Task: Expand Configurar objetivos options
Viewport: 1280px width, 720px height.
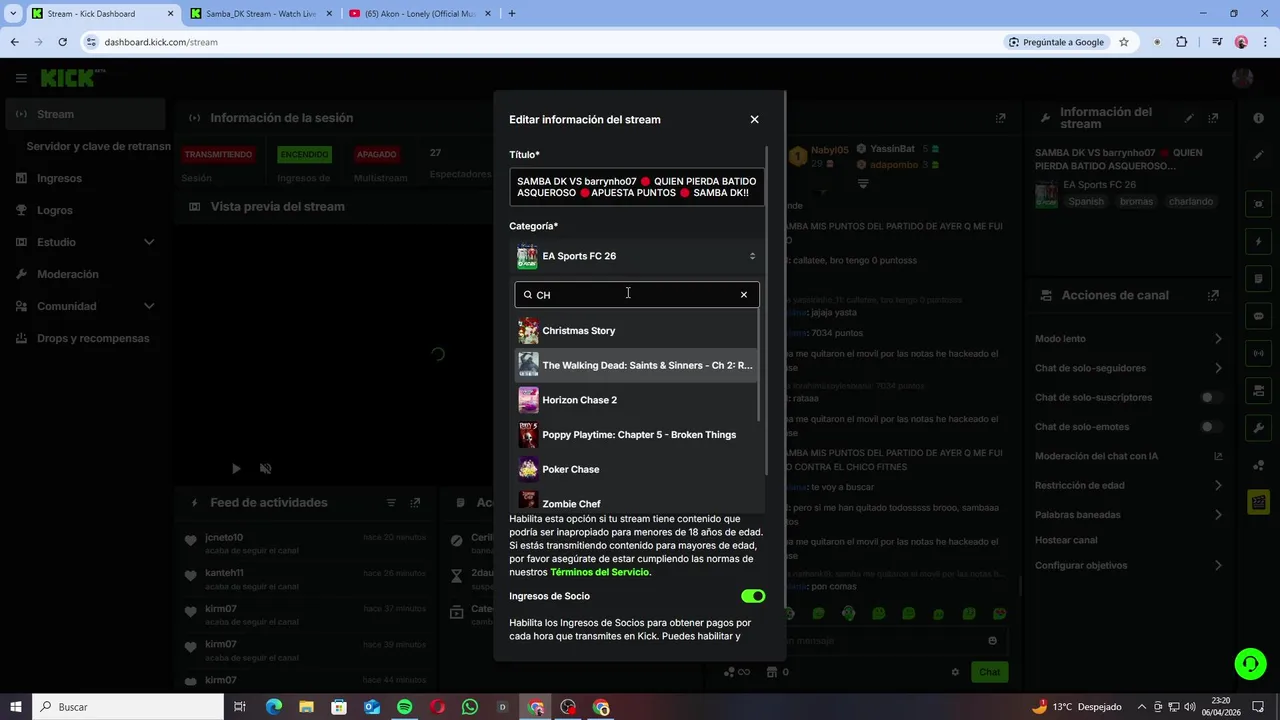Action: pos(1218,566)
